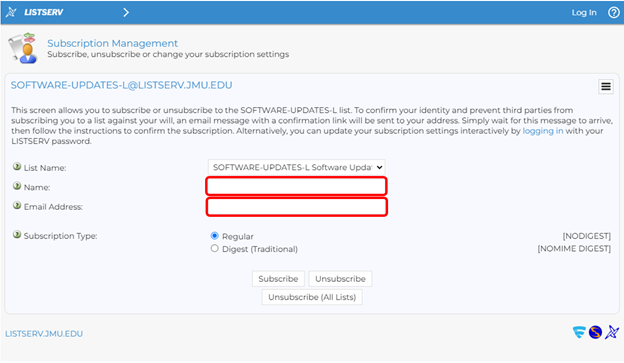Open the List Name dropdown
Viewport: 624px width, 363px height.
coord(296,167)
